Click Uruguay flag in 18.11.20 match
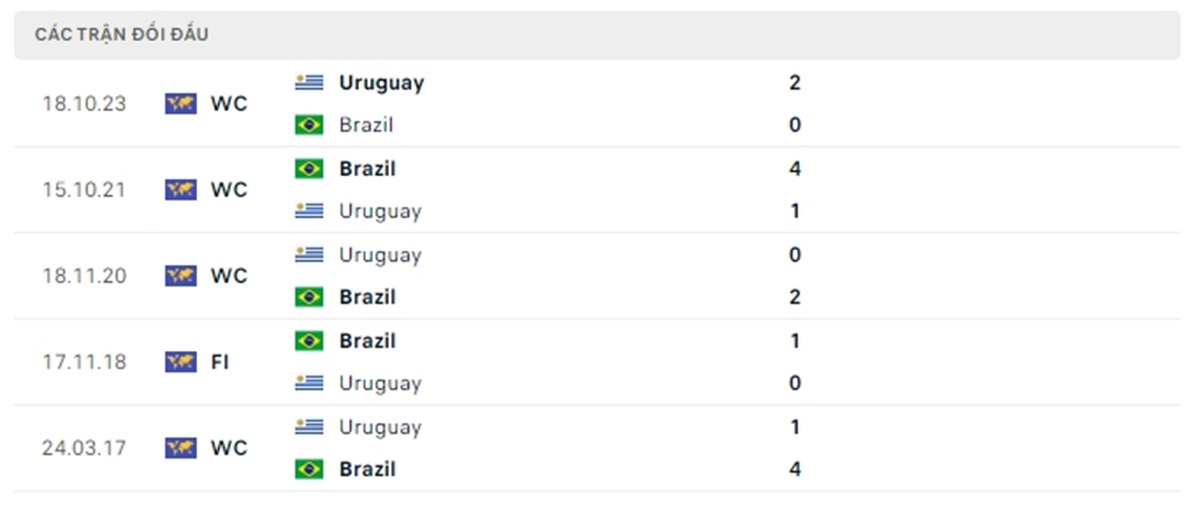 click(309, 255)
